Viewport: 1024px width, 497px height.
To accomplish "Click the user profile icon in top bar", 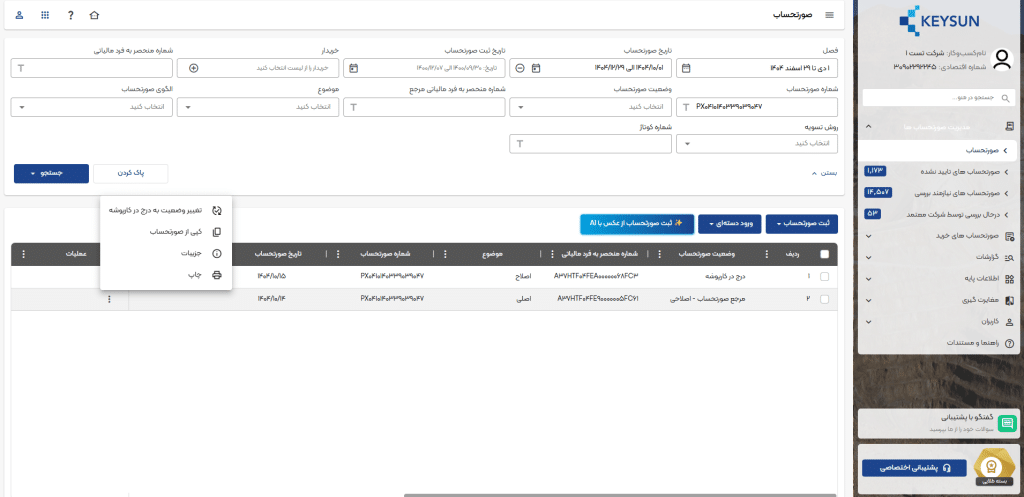I will tap(20, 16).
